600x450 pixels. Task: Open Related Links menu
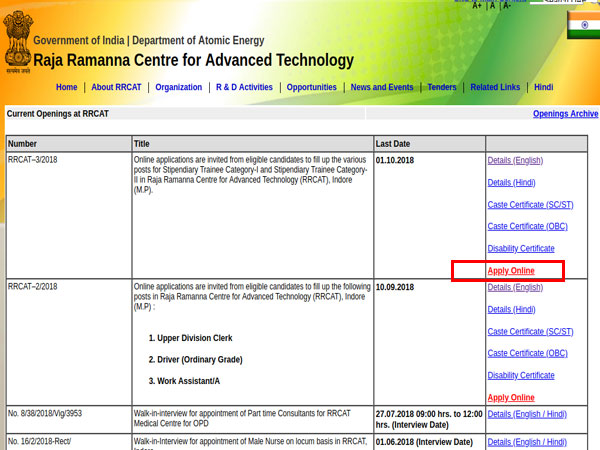pos(495,87)
